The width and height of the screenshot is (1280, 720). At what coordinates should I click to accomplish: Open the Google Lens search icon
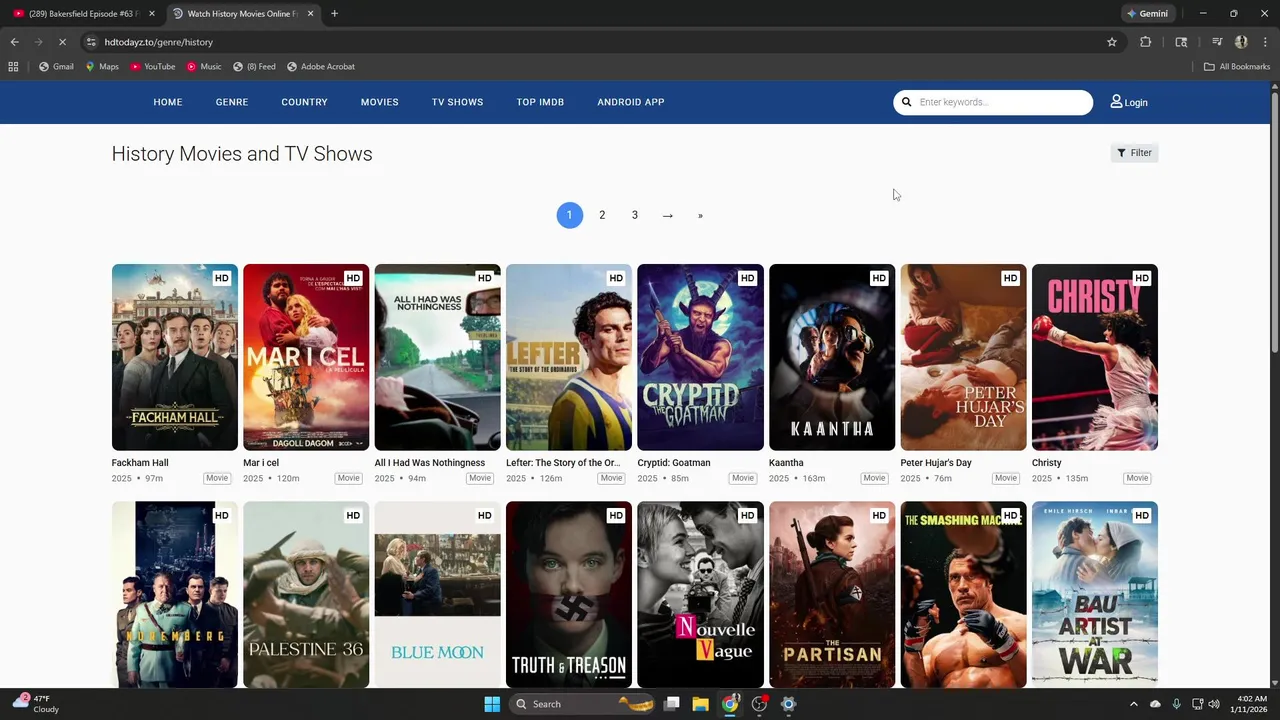coord(1181,42)
